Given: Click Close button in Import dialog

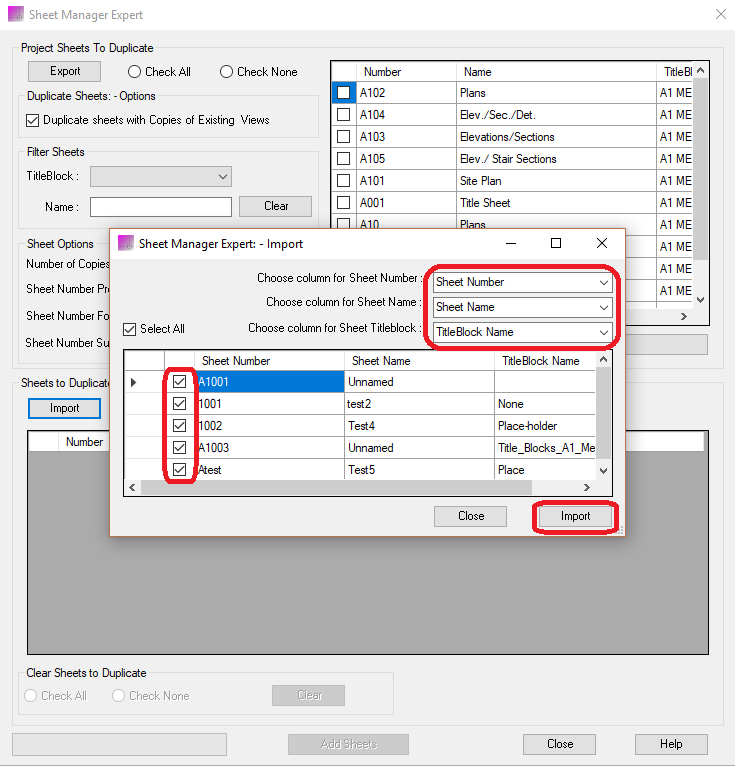Looking at the screenshot, I should [470, 516].
